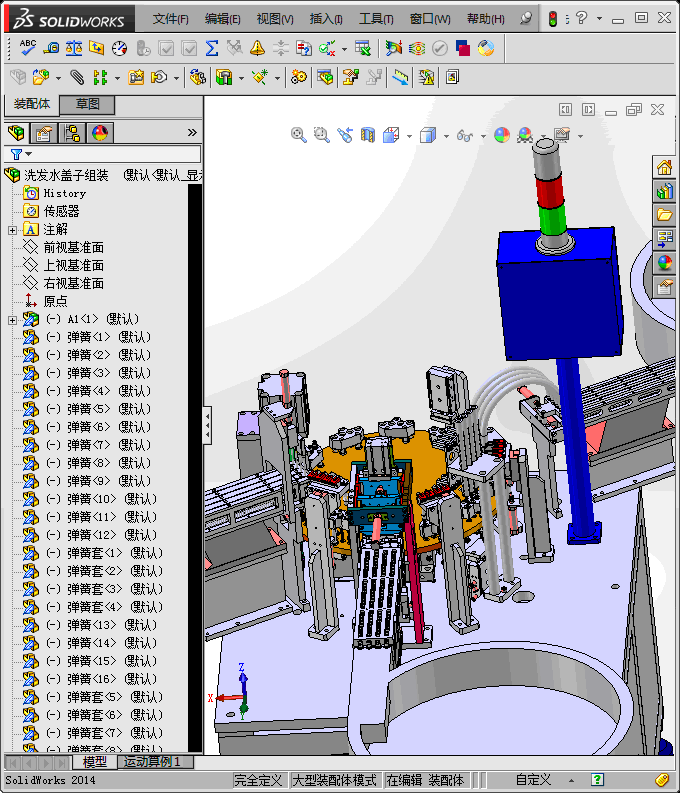This screenshot has height=793, width=680.
Task: Restore Previous View flashlight icon
Action: [345, 135]
